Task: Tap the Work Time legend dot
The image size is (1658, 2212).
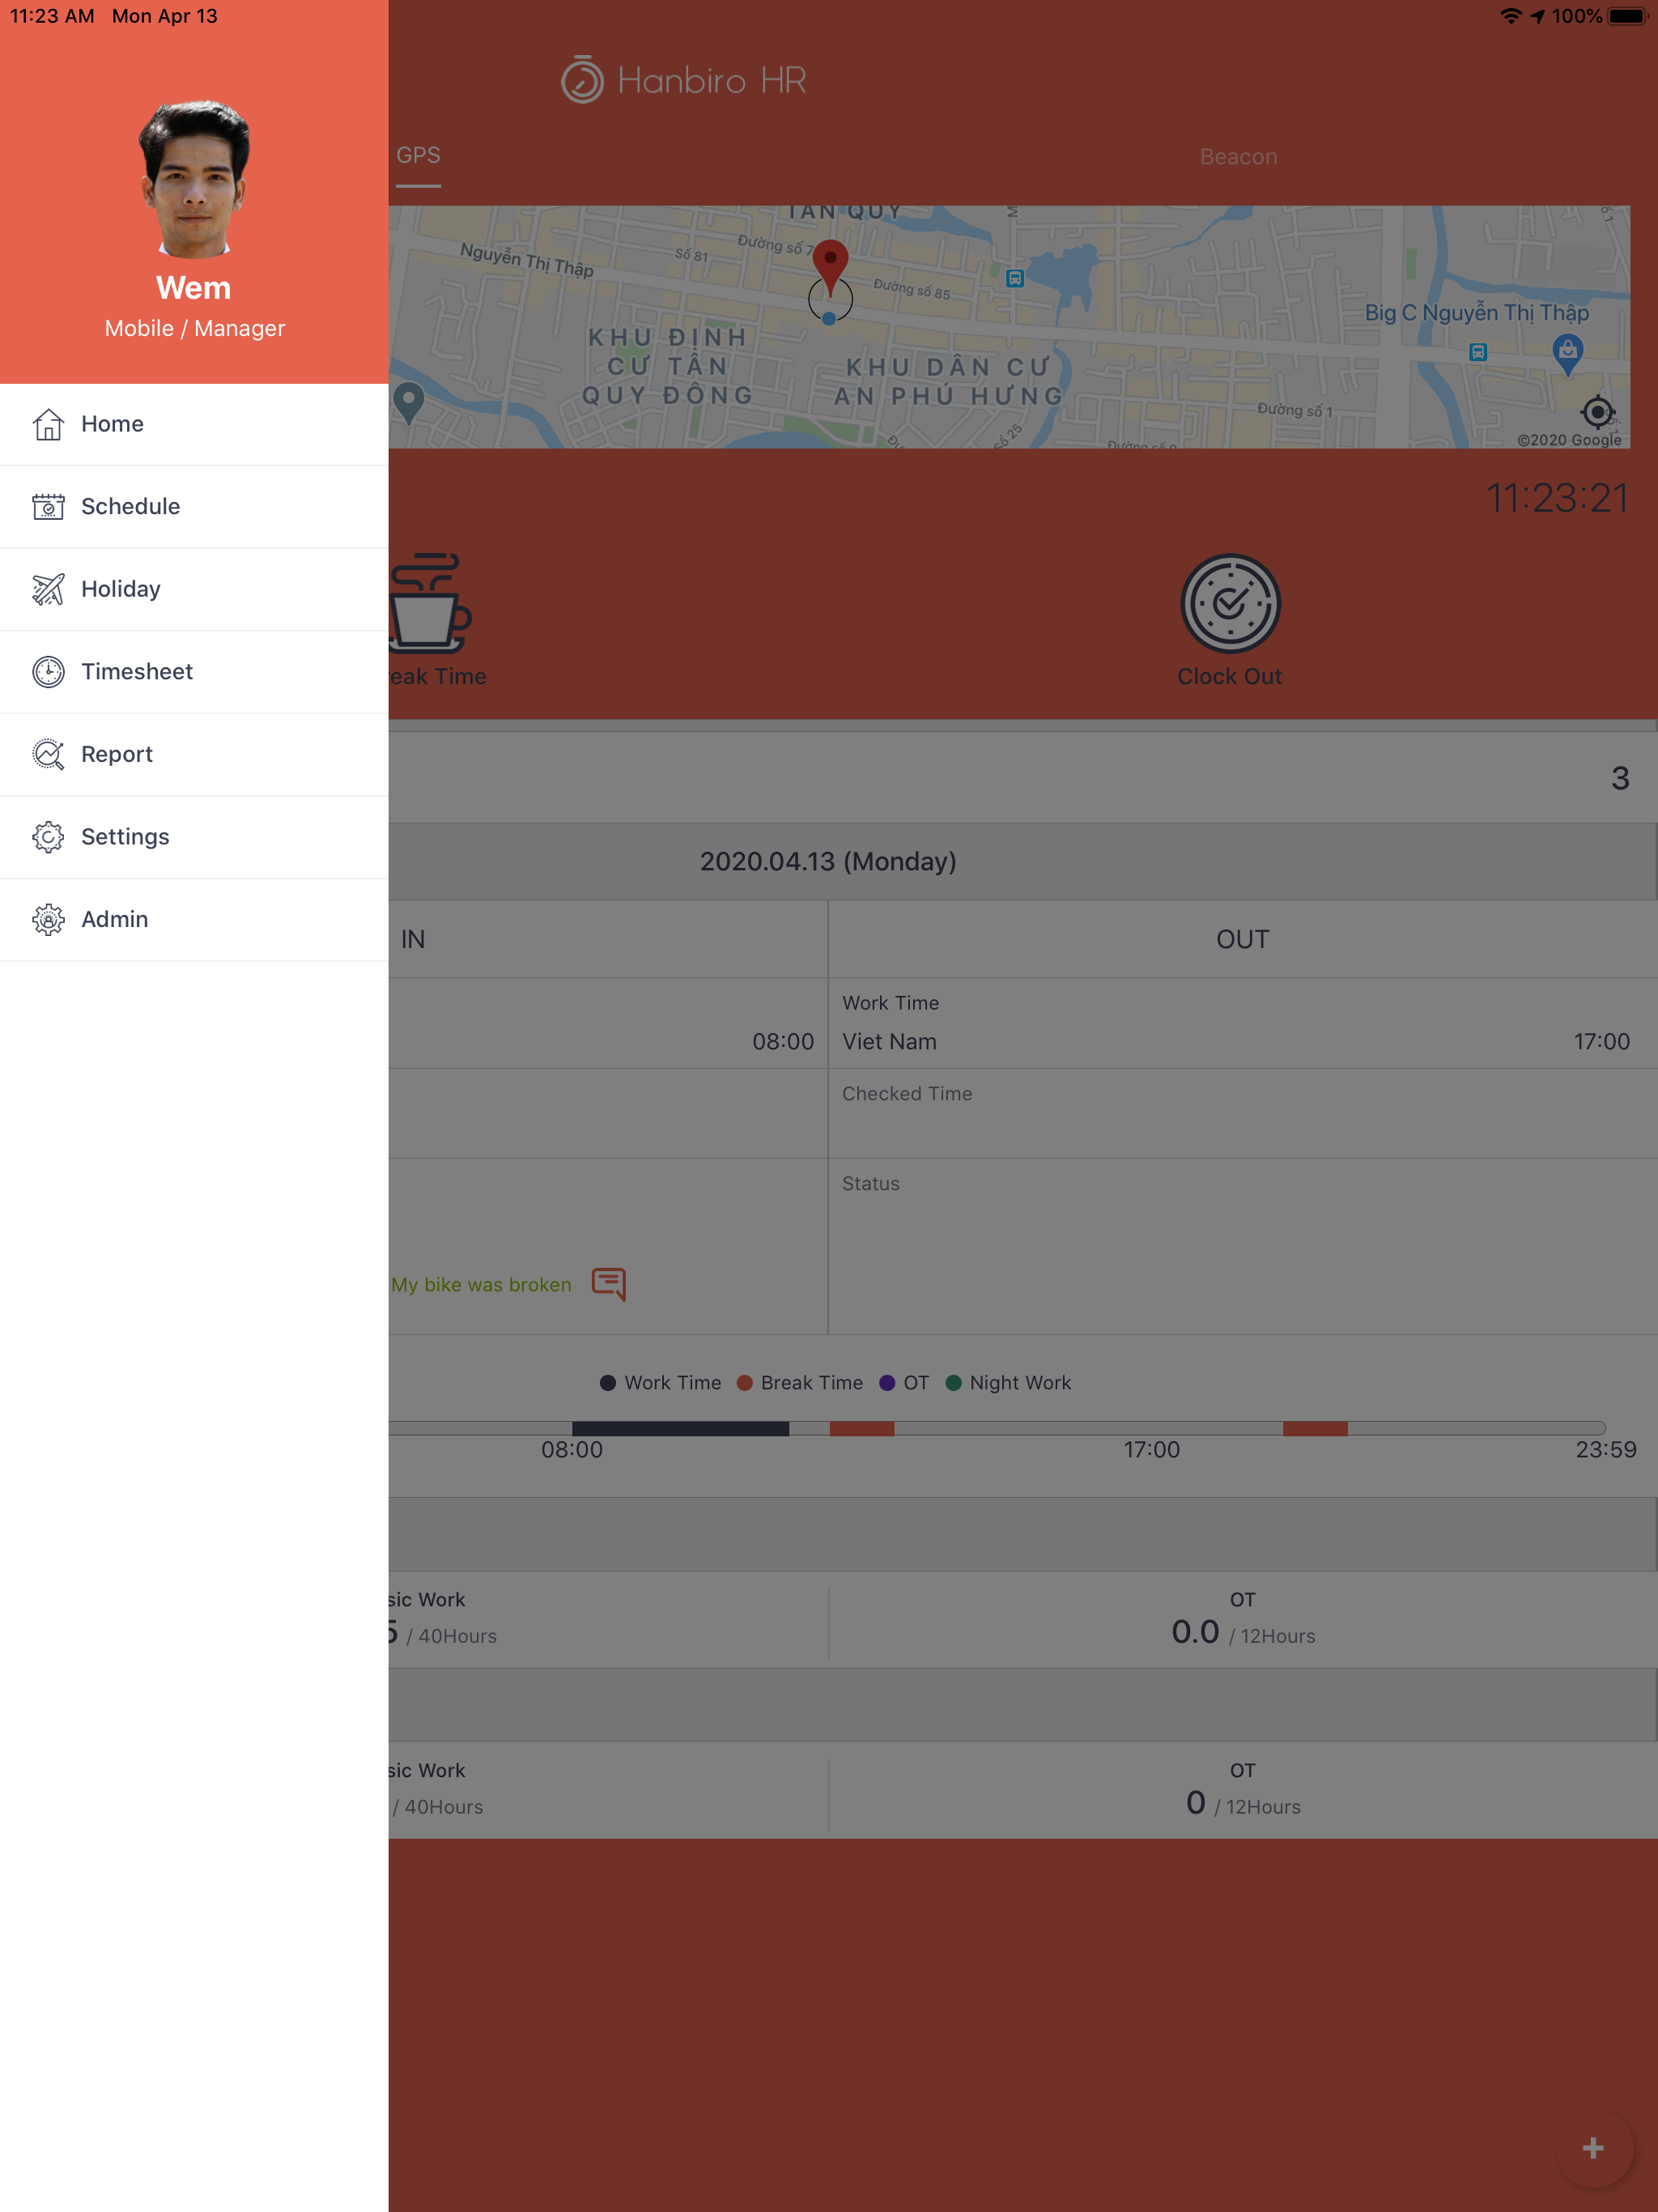Action: 608,1383
